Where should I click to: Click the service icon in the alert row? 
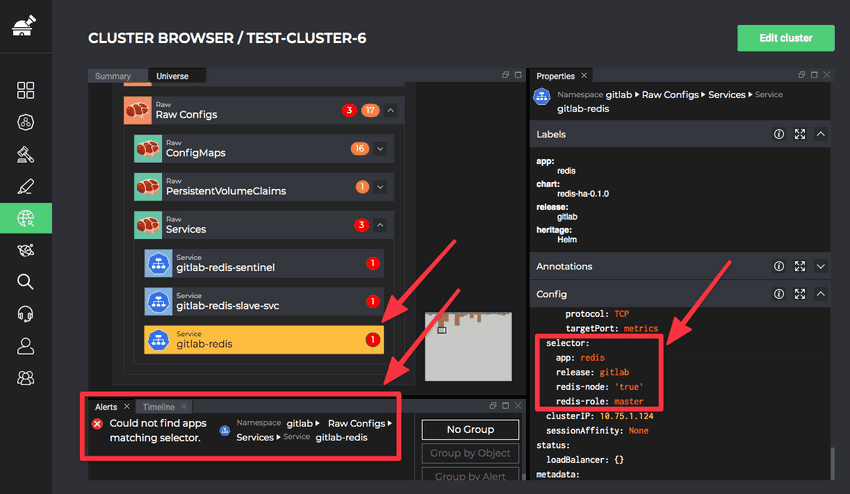pos(224,431)
